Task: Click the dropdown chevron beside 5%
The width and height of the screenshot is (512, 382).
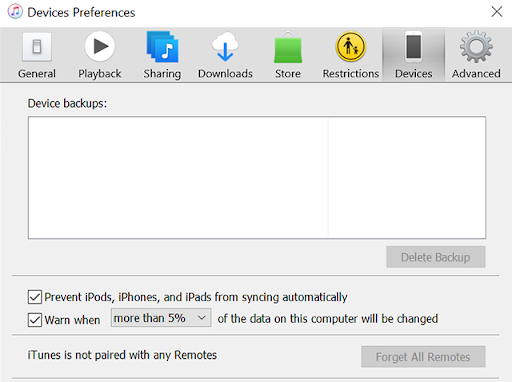Action: [201, 318]
